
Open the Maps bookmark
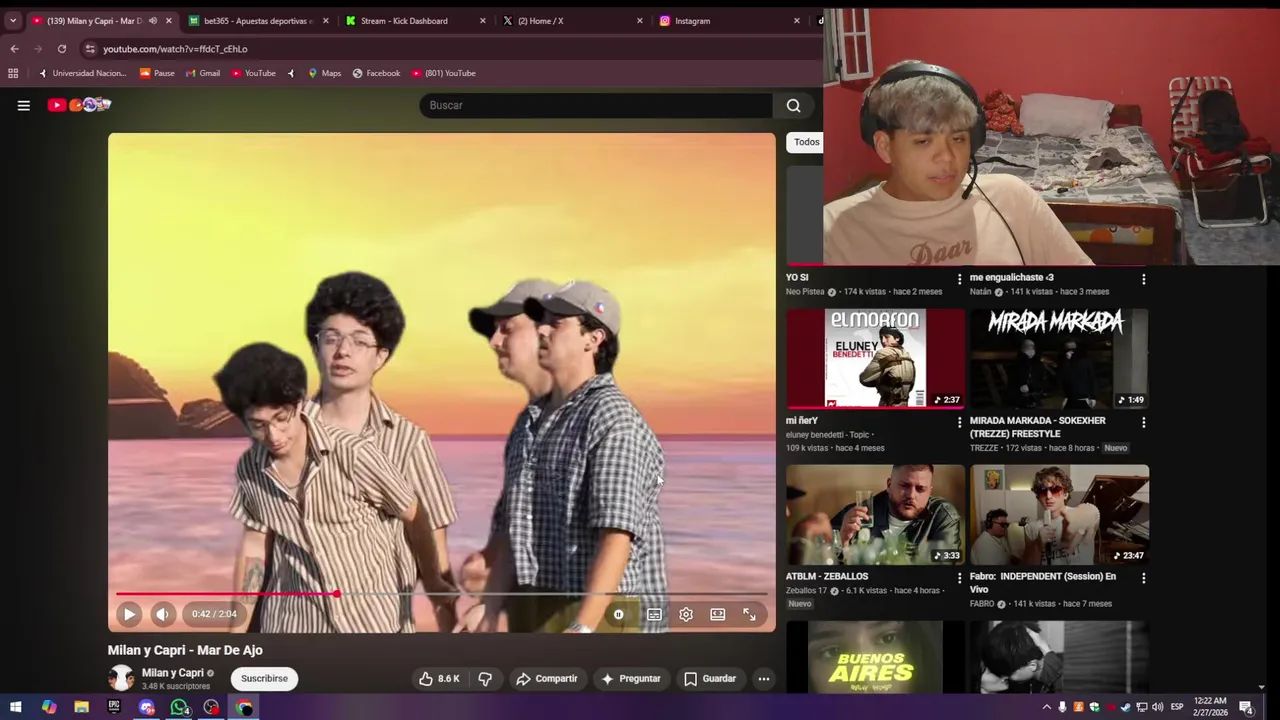[x=324, y=73]
